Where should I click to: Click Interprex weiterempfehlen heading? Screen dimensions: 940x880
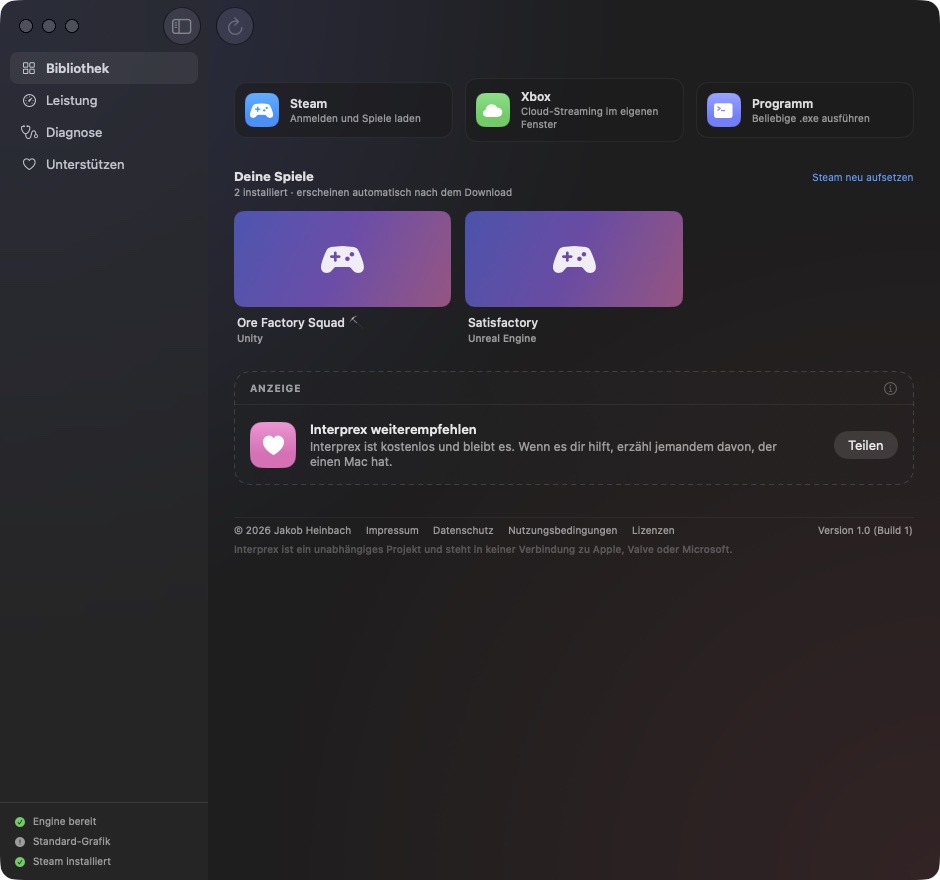[393, 430]
